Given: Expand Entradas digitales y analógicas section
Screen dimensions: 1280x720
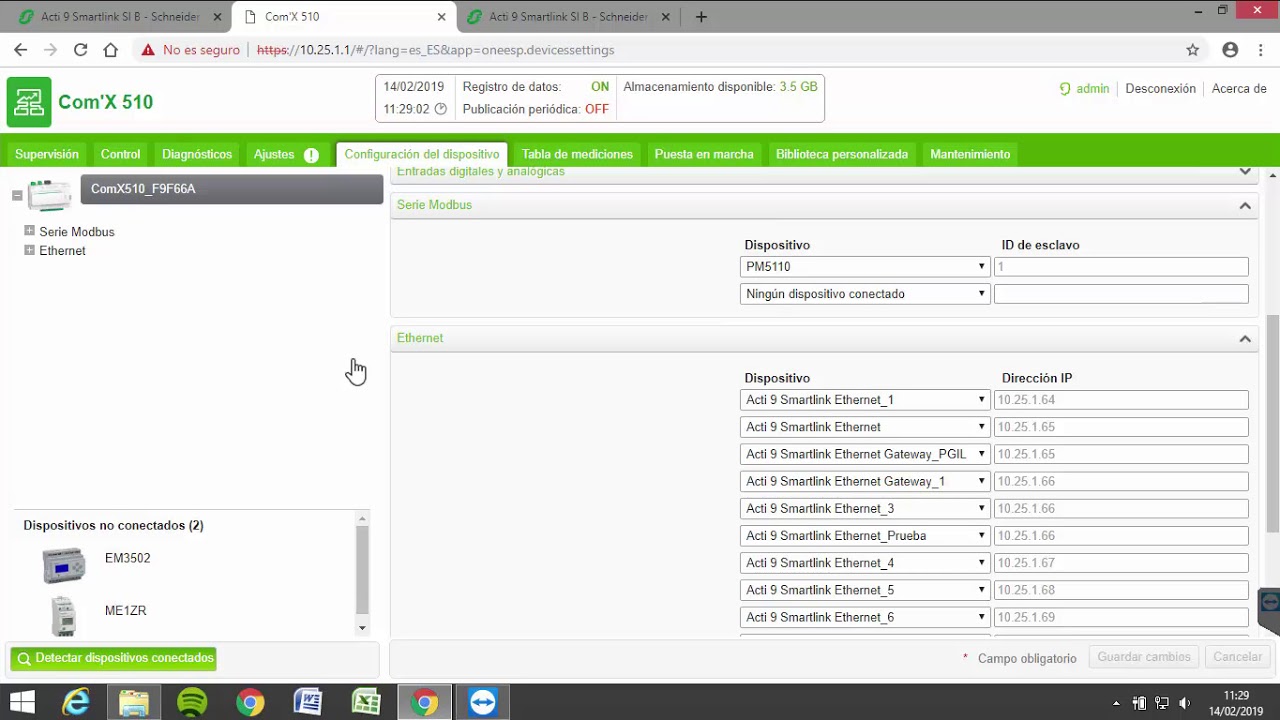Looking at the screenshot, I should tap(1245, 172).
